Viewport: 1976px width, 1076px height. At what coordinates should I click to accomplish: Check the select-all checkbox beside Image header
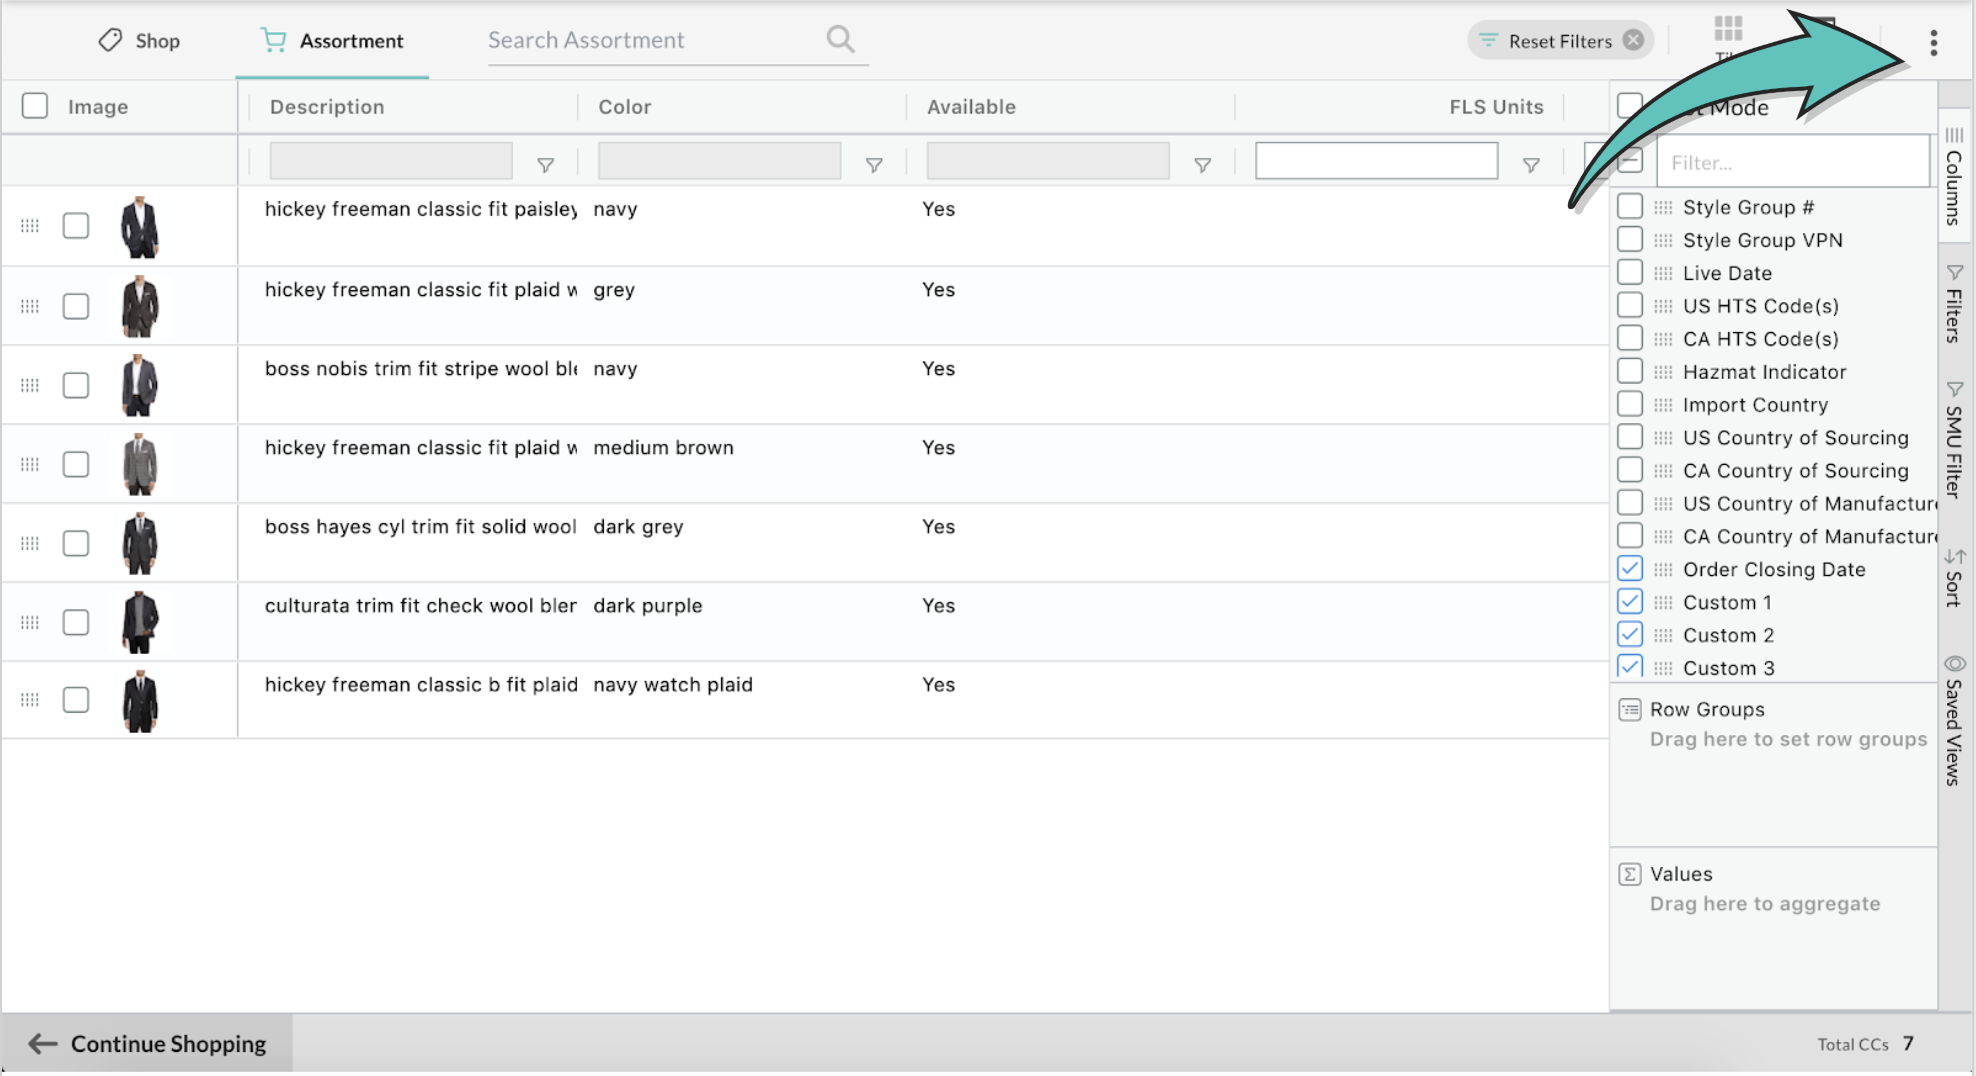coord(35,106)
